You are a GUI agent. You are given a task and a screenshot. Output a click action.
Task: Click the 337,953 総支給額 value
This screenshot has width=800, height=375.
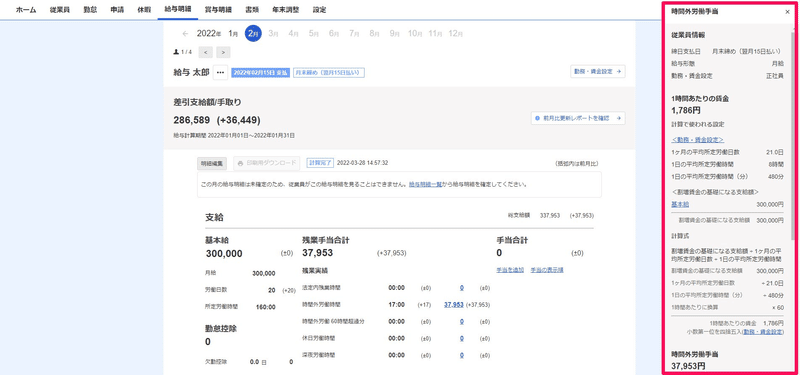(x=549, y=215)
